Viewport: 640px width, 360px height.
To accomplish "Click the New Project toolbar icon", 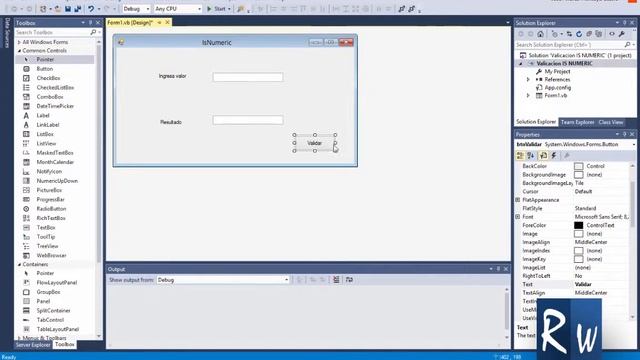I will pos(44,9).
